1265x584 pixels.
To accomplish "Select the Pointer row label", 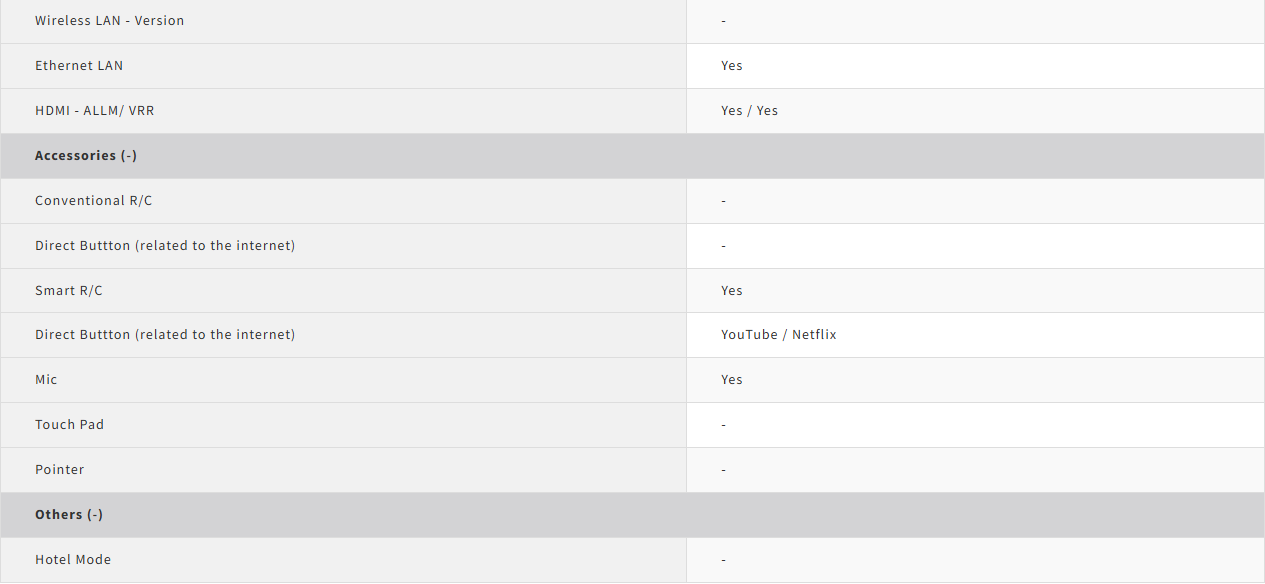I will [x=60, y=470].
